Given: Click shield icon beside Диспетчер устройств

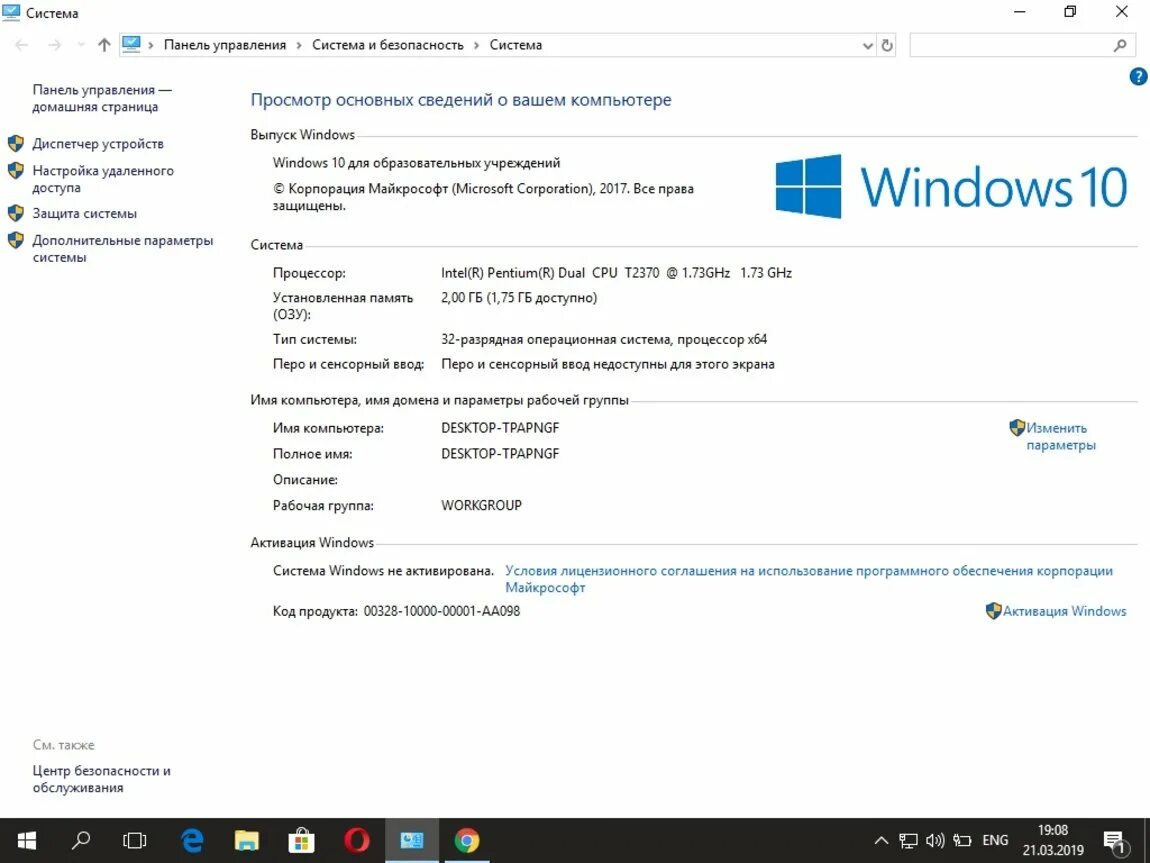Looking at the screenshot, I should [16, 143].
